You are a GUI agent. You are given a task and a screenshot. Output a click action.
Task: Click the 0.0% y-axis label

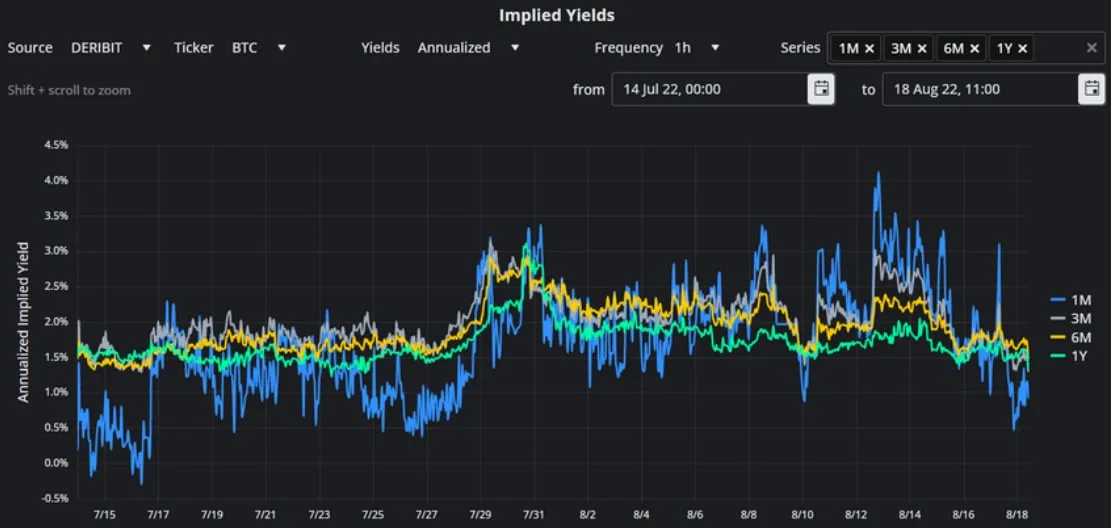click(x=57, y=463)
